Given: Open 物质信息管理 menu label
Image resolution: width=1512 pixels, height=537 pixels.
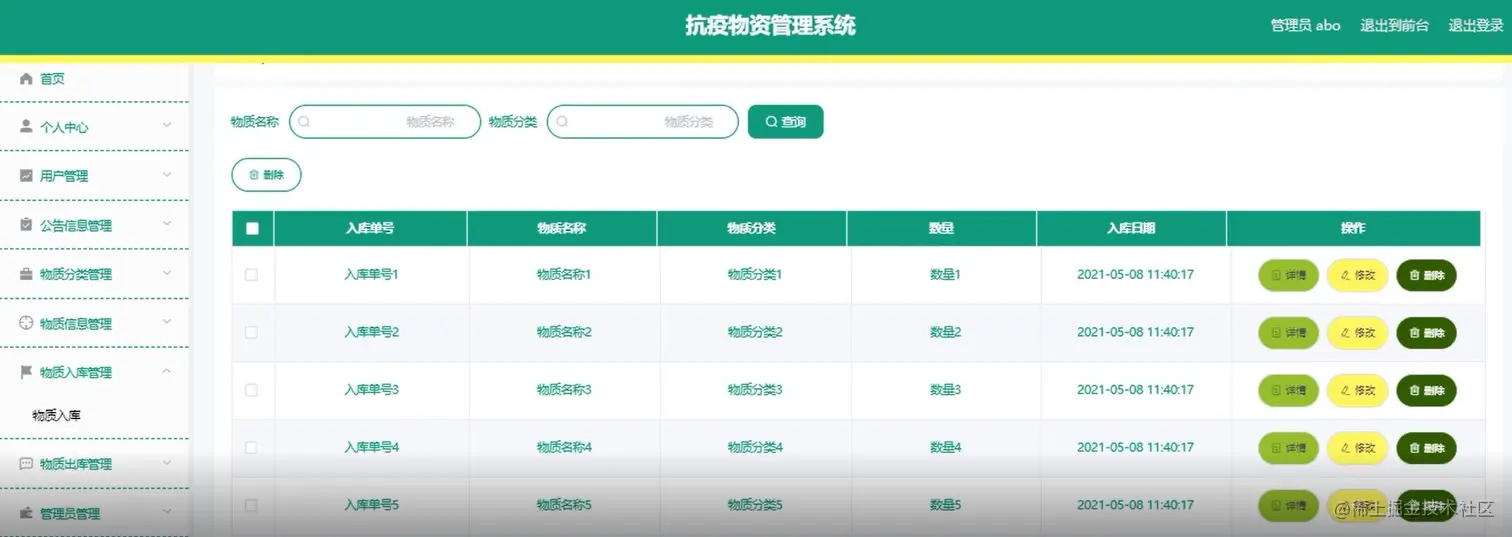Looking at the screenshot, I should coord(76,324).
